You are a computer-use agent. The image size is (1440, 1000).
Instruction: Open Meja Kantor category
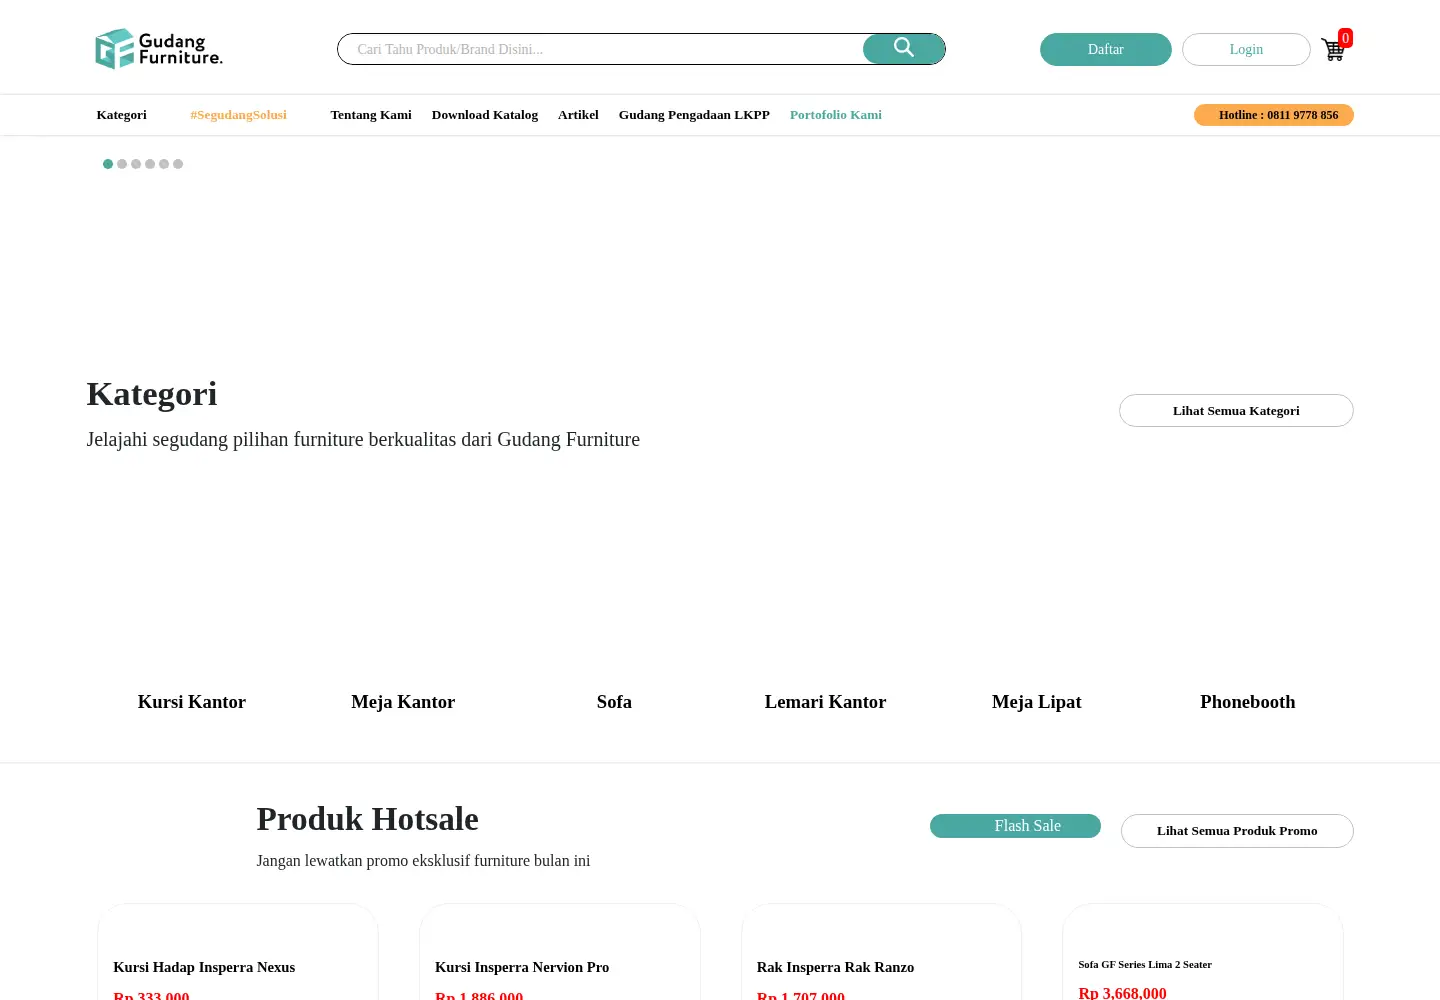(x=403, y=702)
